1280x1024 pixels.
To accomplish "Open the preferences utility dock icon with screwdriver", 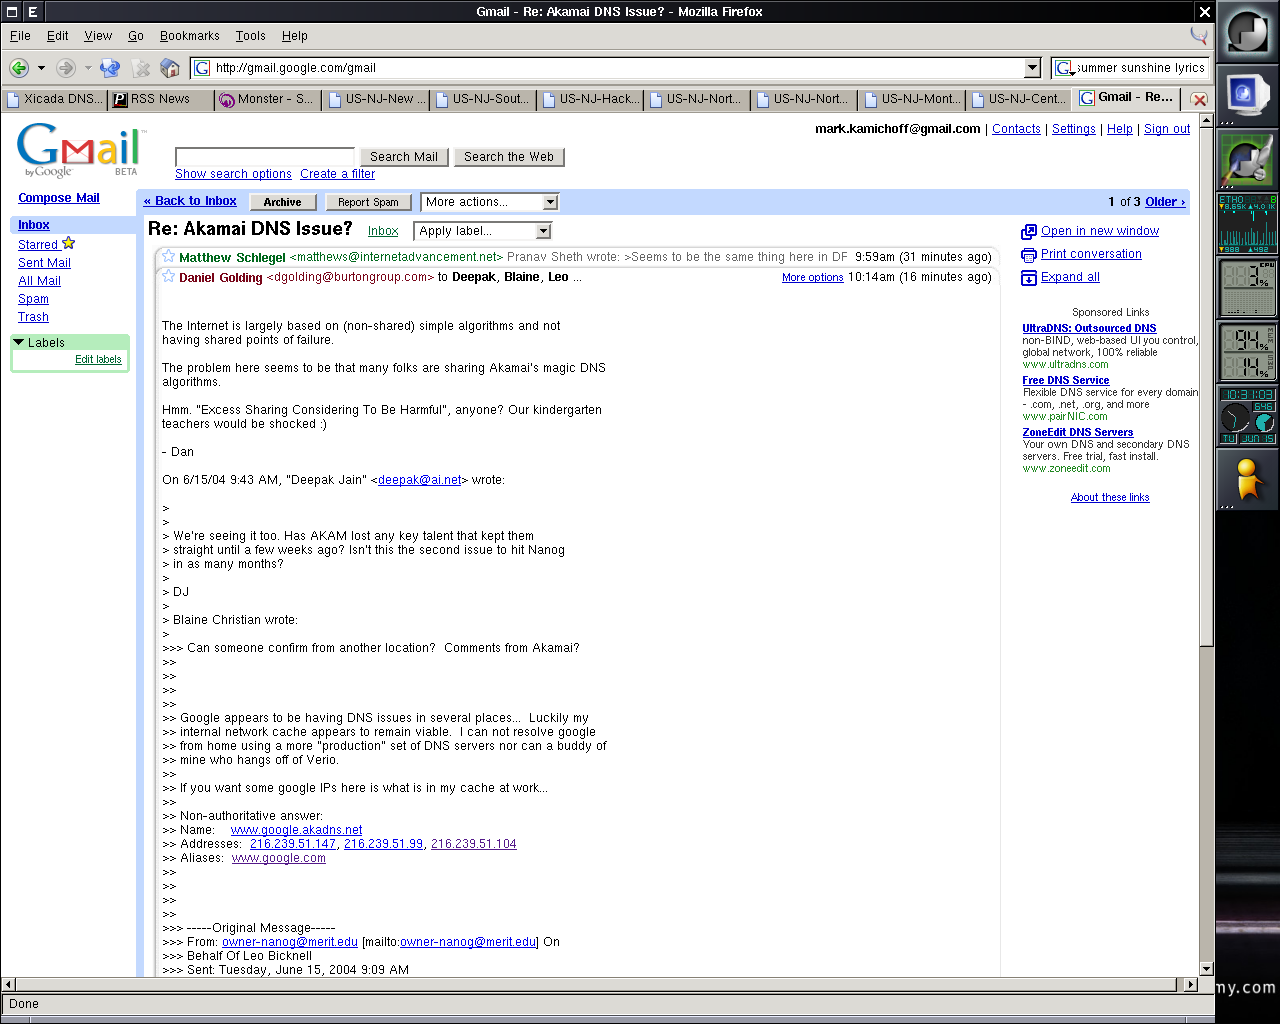I will pos(1247,159).
